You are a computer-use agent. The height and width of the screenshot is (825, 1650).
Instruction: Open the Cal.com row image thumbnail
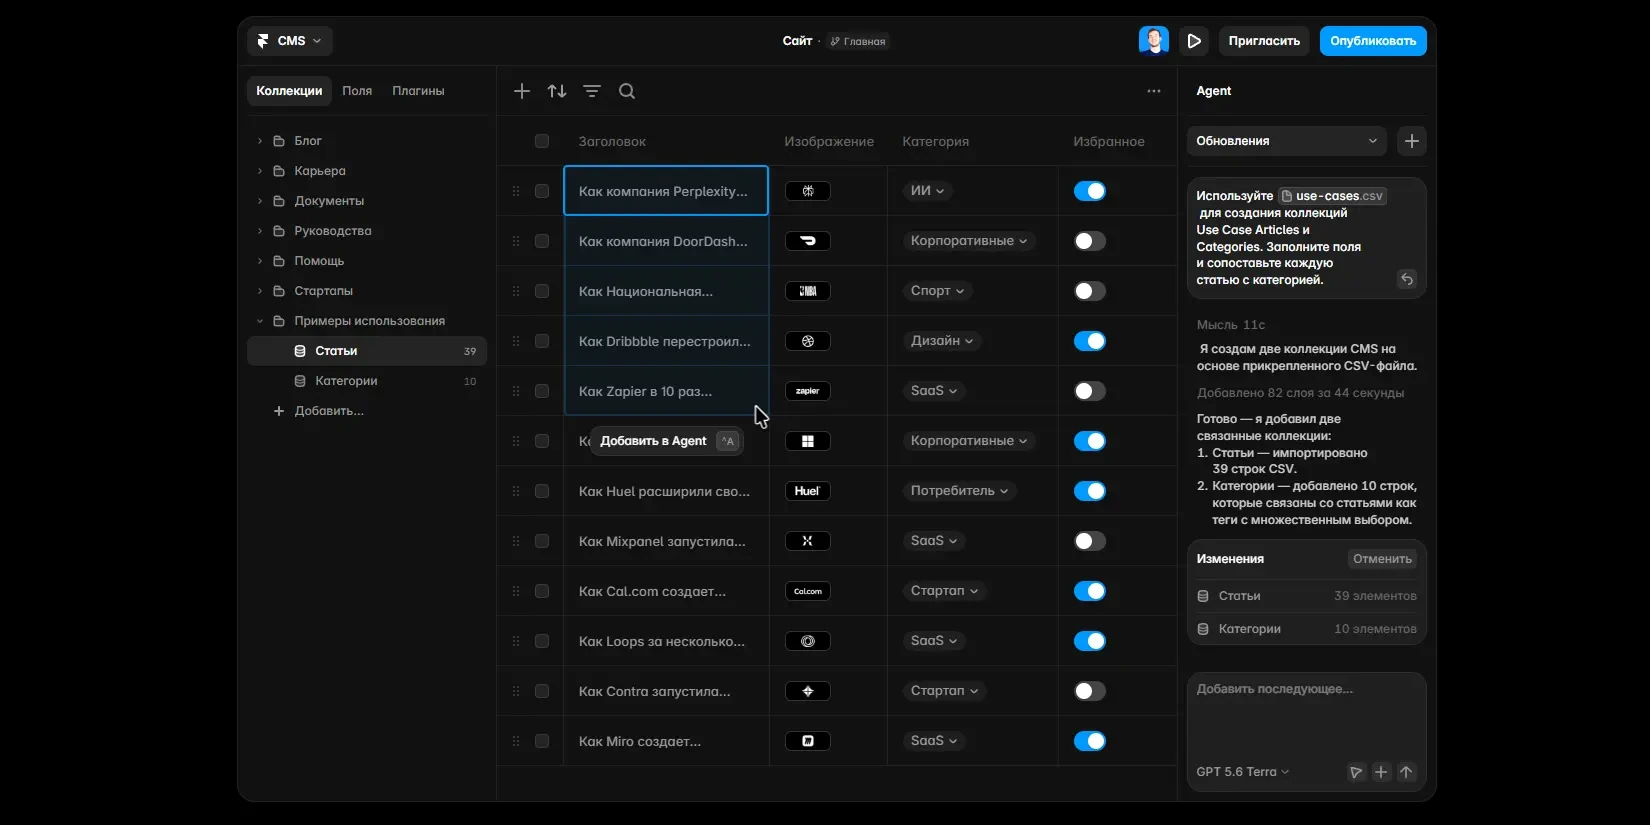tap(808, 591)
